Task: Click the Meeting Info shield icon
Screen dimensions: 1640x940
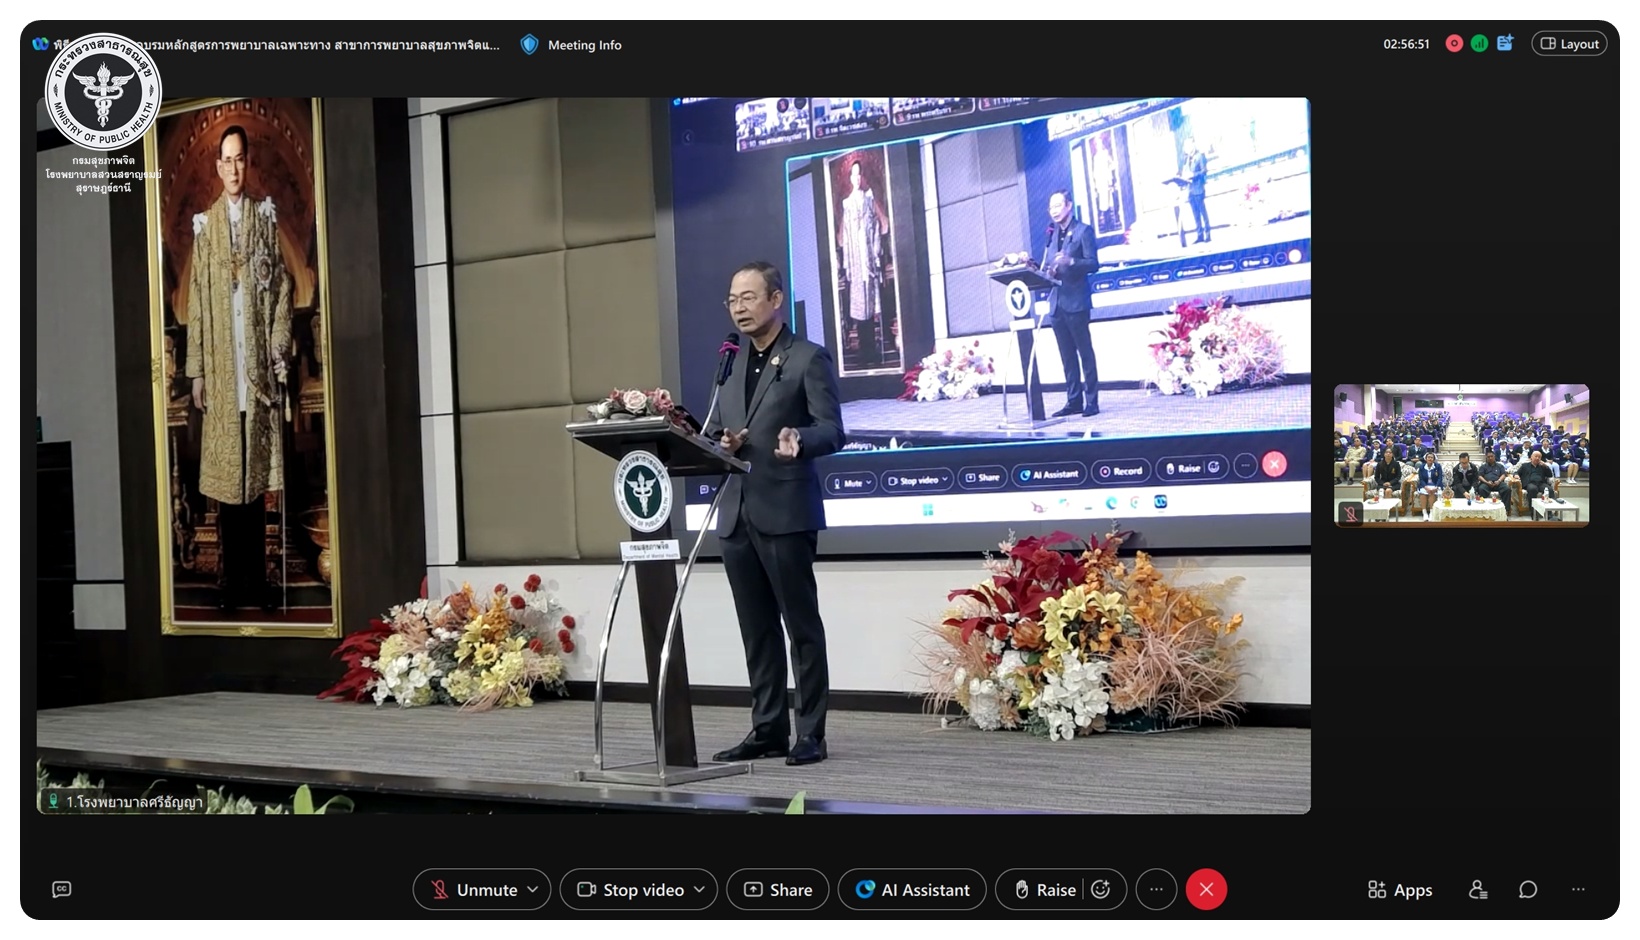Action: coord(529,45)
